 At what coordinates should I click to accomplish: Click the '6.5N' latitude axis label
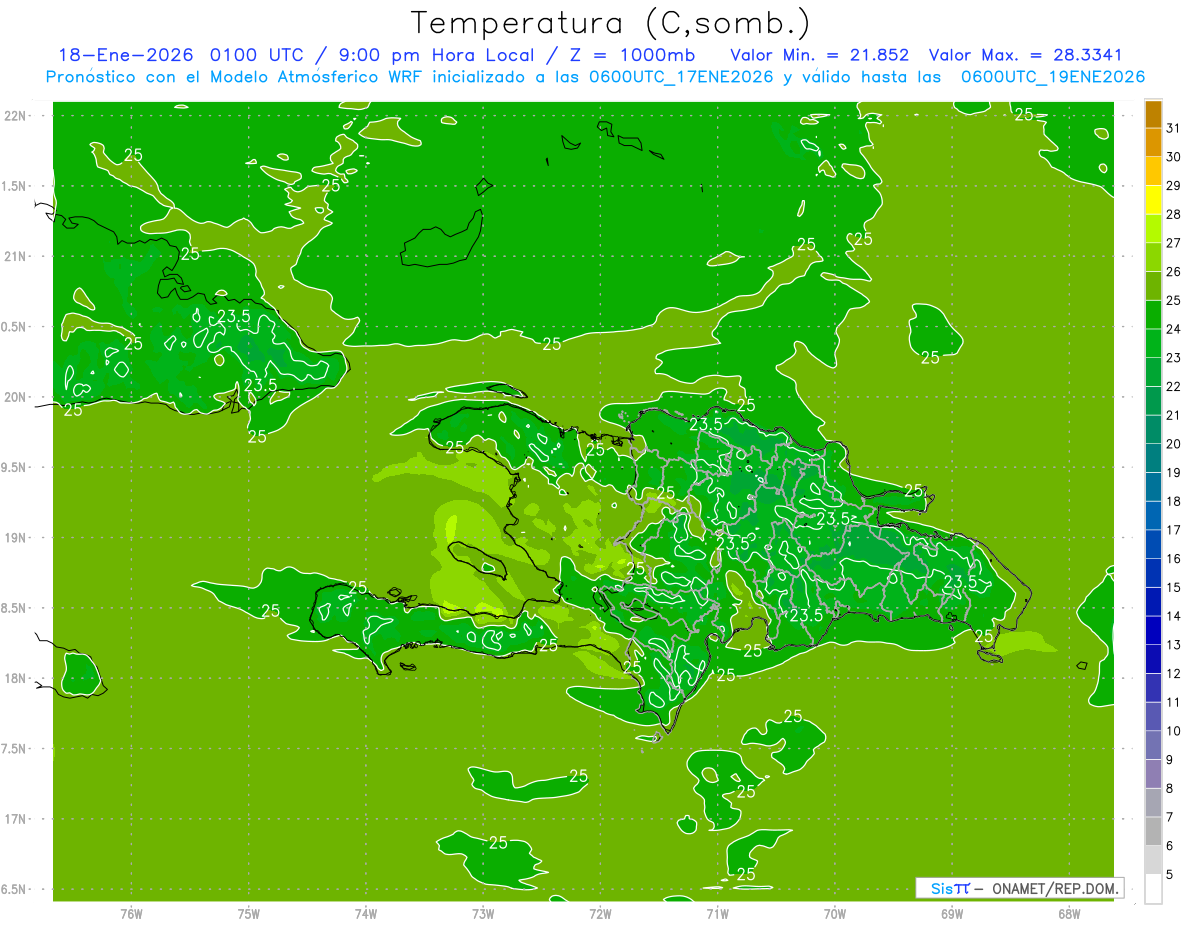coord(15,890)
